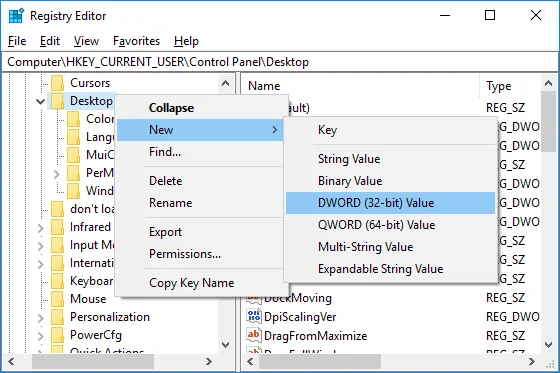
Task: Expand the PerMonitorSettings subkey arrow
Action: click(56, 174)
